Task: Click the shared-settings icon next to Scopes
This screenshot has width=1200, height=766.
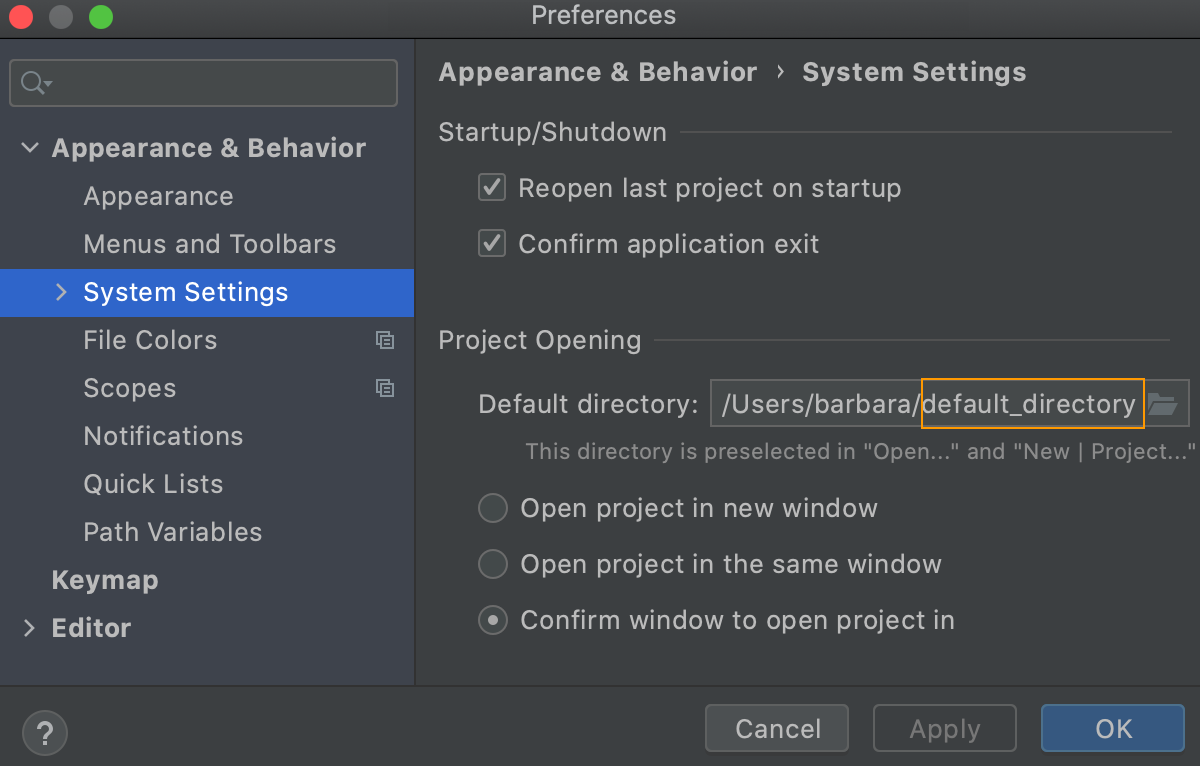Action: click(385, 388)
